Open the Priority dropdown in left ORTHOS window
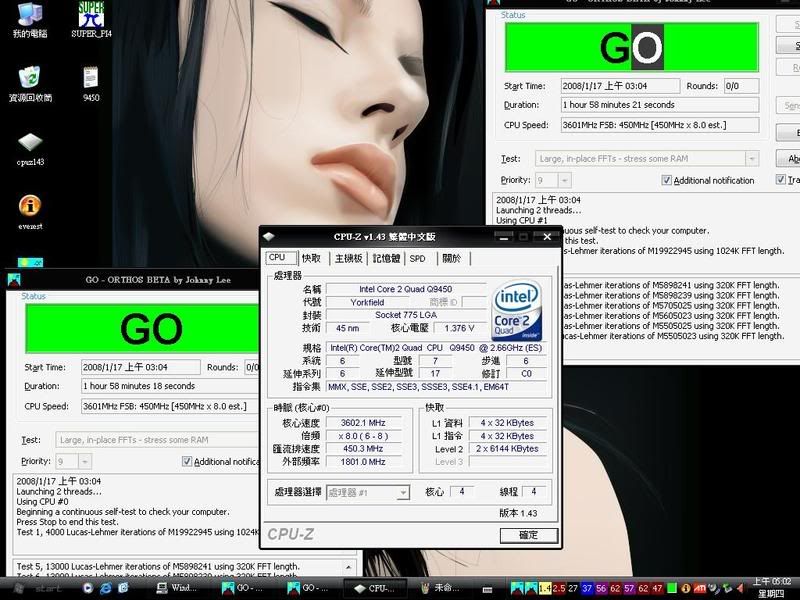This screenshot has height=600, width=800. click(85, 461)
